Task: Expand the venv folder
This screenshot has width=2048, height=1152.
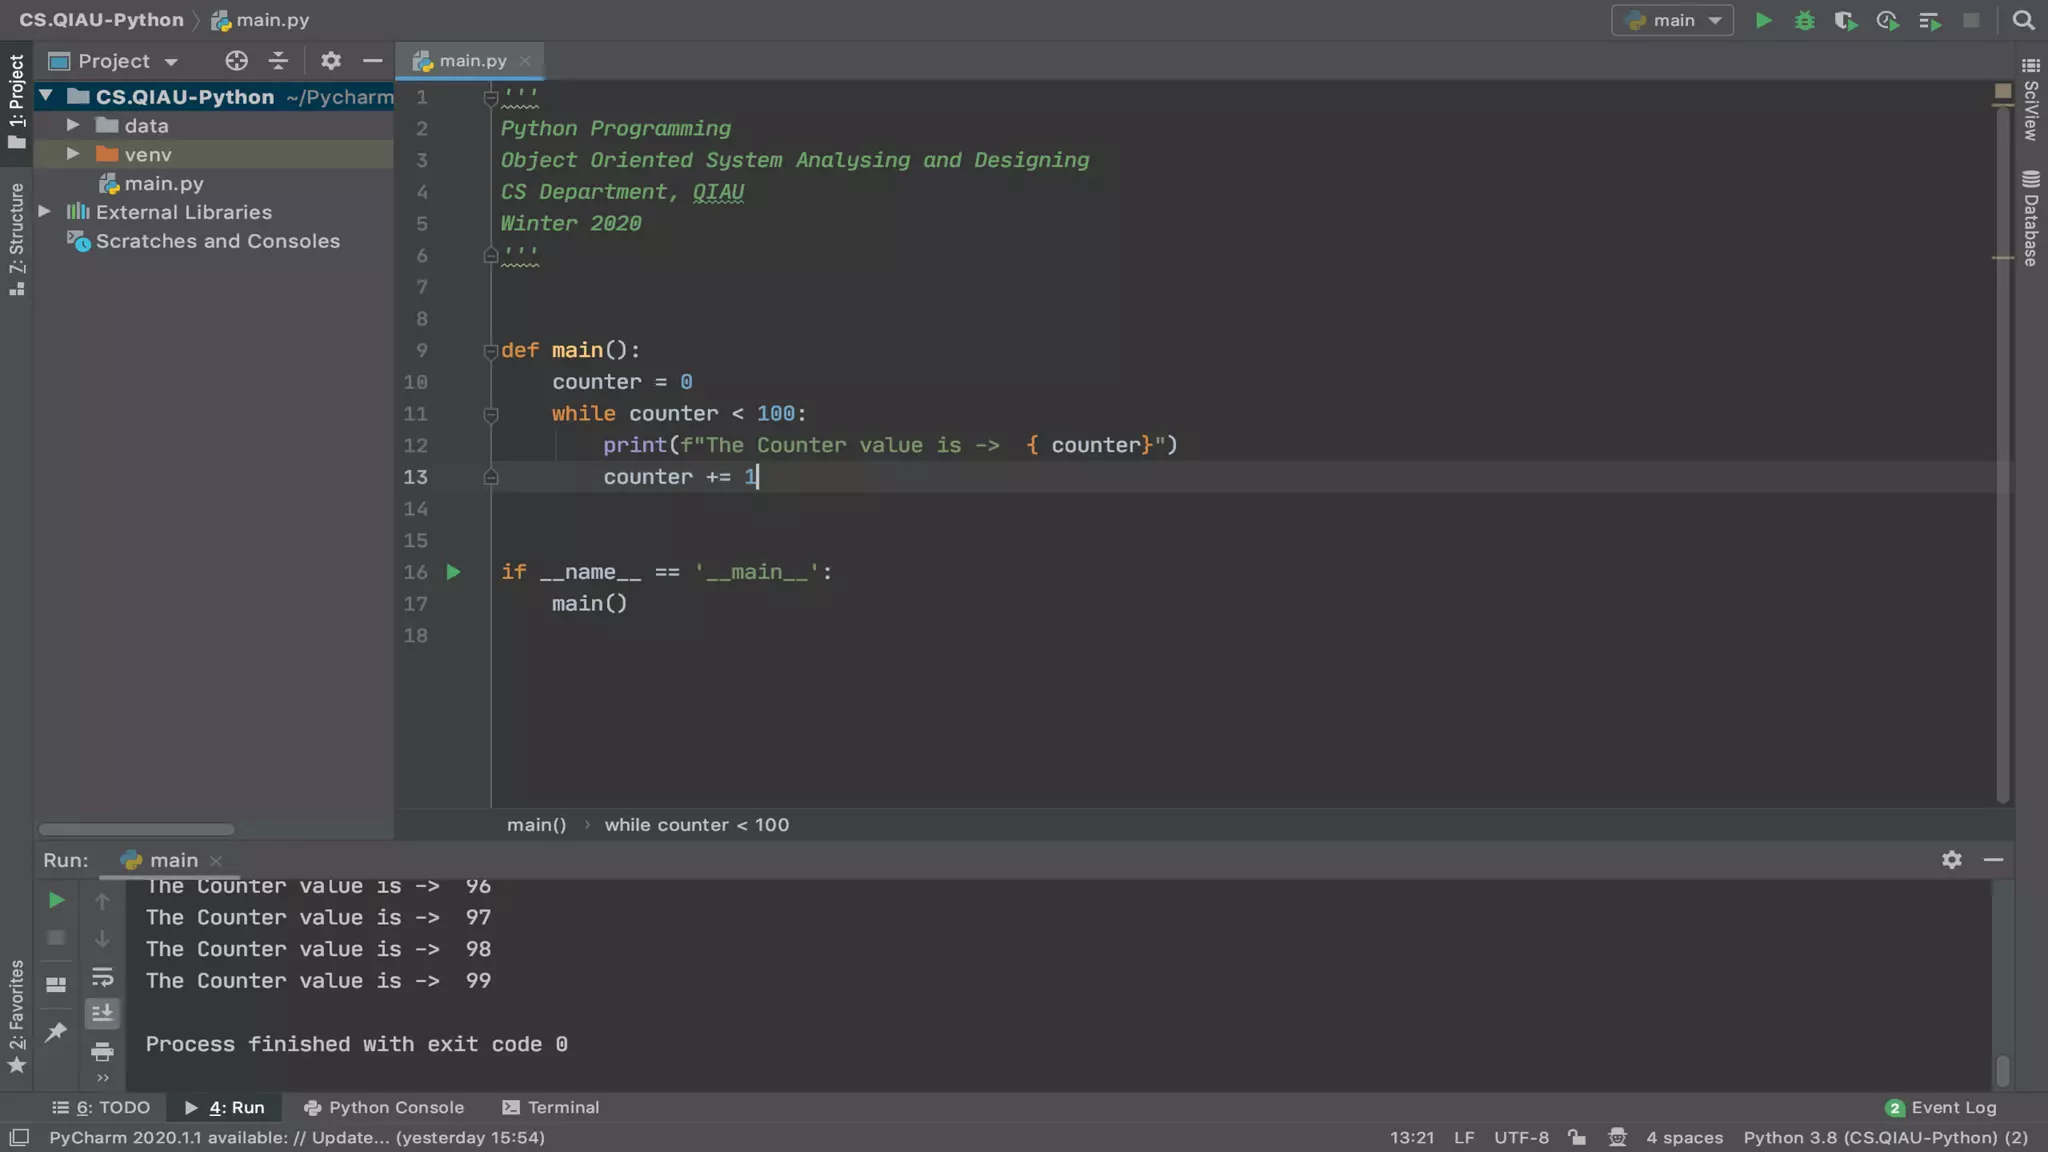Action: [73, 154]
